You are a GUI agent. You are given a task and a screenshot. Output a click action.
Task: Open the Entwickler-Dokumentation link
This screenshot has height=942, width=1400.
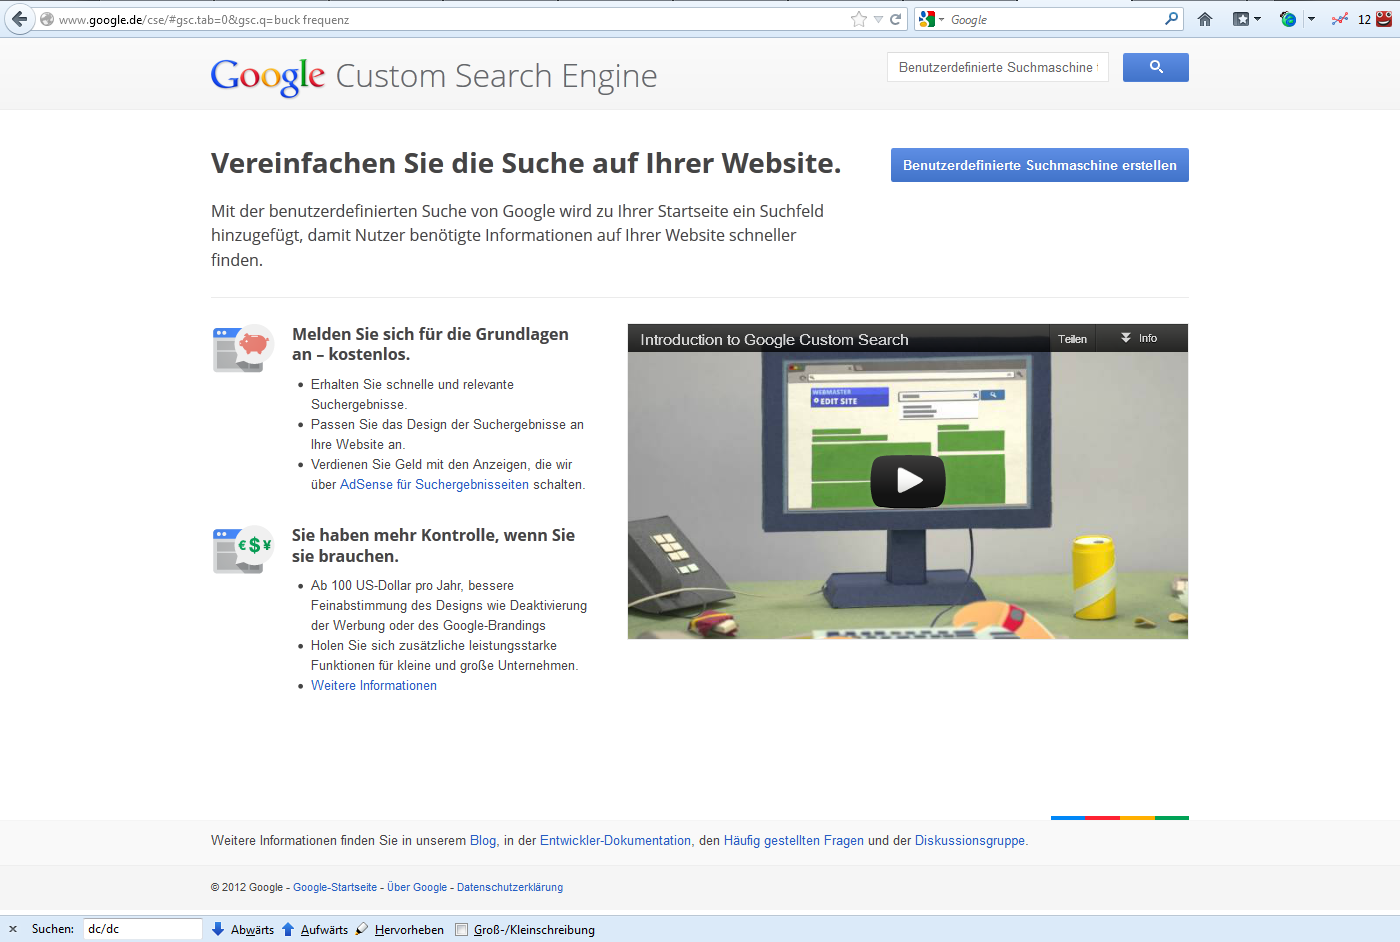(615, 840)
